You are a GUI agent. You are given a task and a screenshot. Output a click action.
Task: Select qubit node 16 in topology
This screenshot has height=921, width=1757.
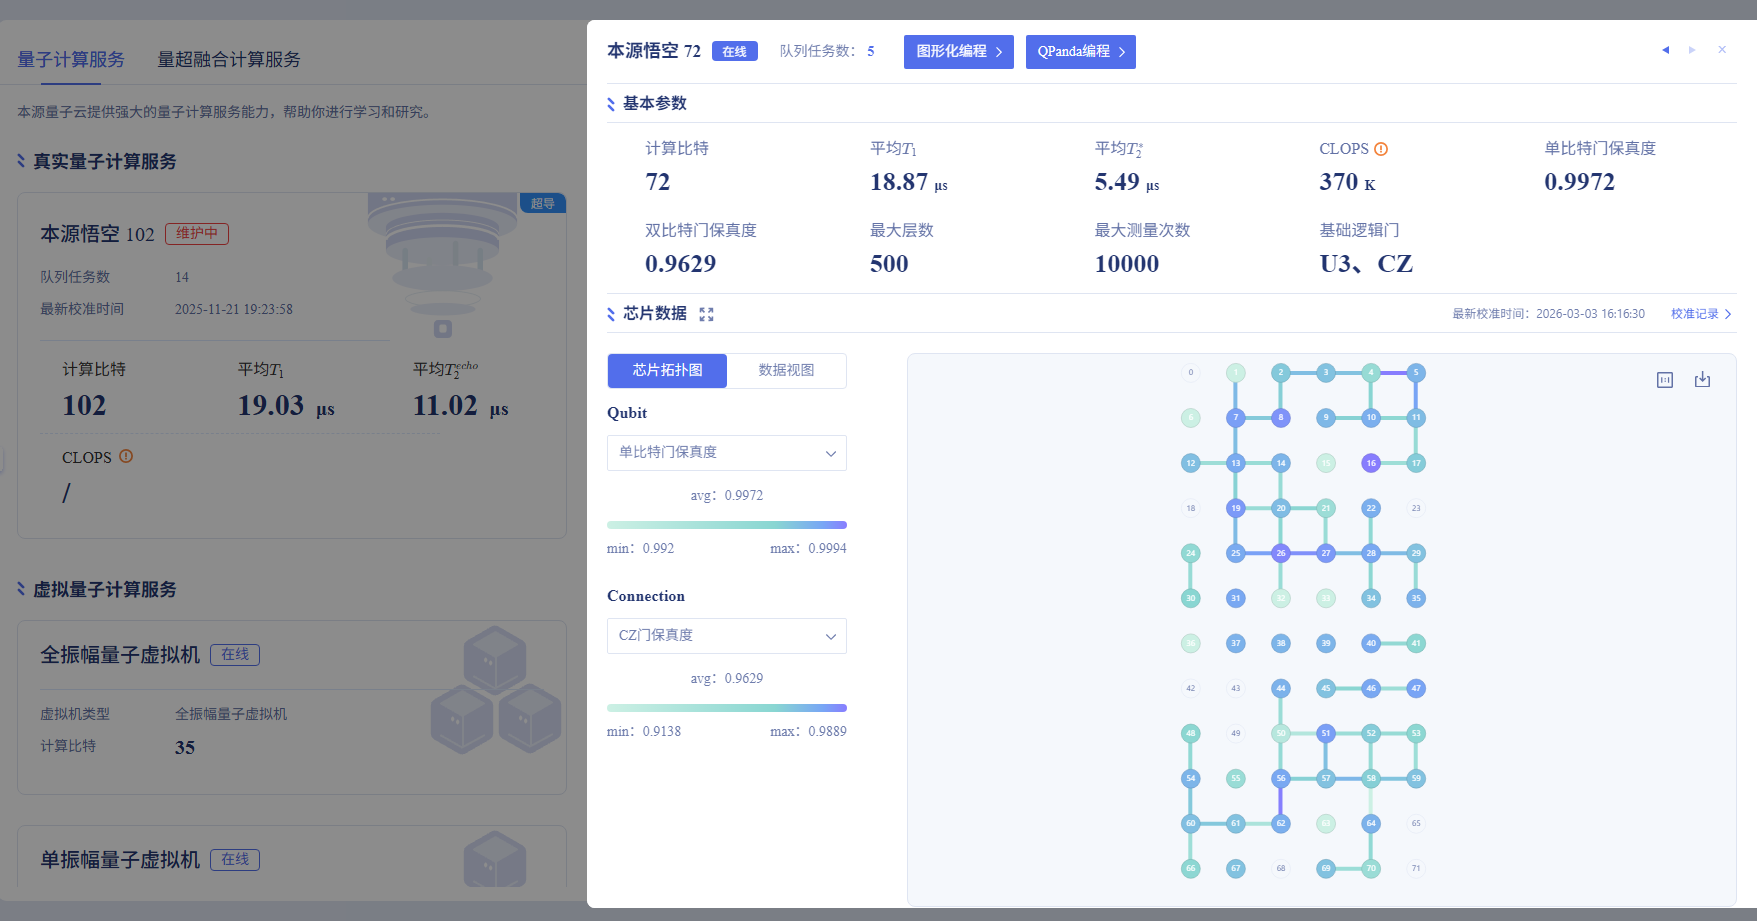click(x=1371, y=463)
